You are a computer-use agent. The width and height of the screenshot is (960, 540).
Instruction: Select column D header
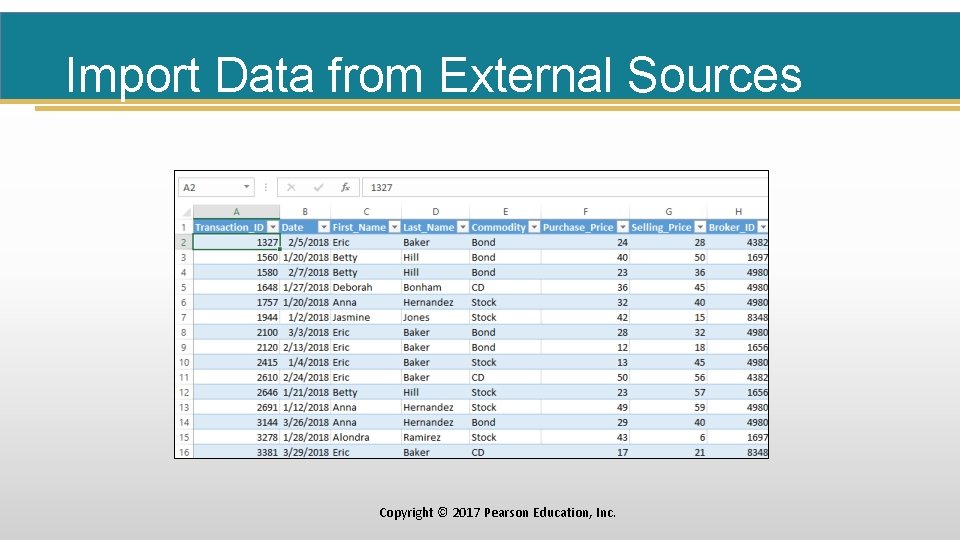click(x=435, y=212)
